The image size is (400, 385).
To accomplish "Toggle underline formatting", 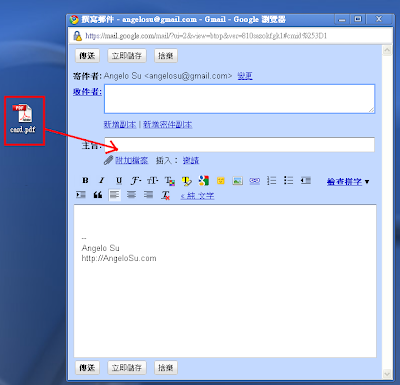I will coord(119,181).
